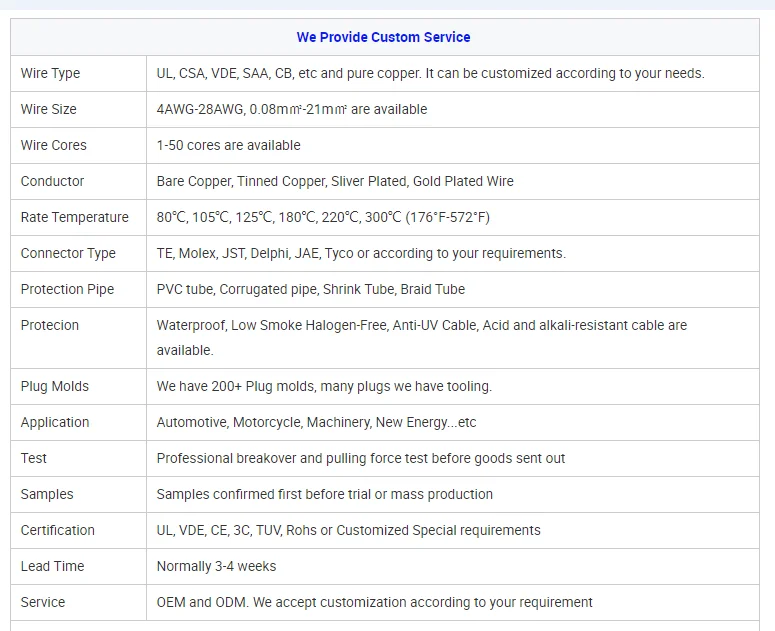
Task: Click the 'We Provide Custom Service' heading
Action: [x=383, y=37]
